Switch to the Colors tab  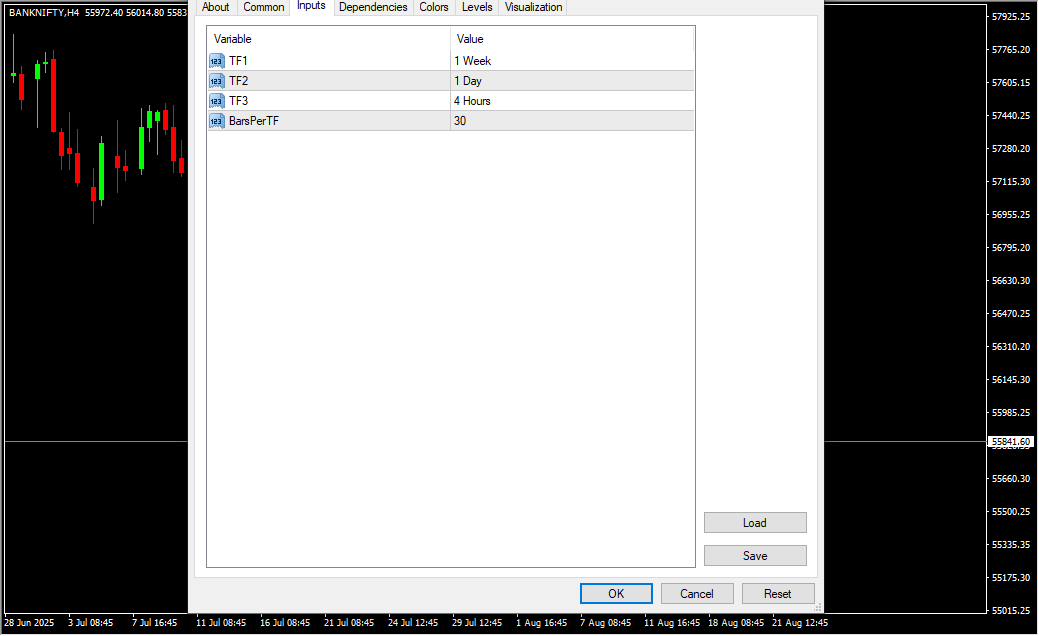[434, 7]
